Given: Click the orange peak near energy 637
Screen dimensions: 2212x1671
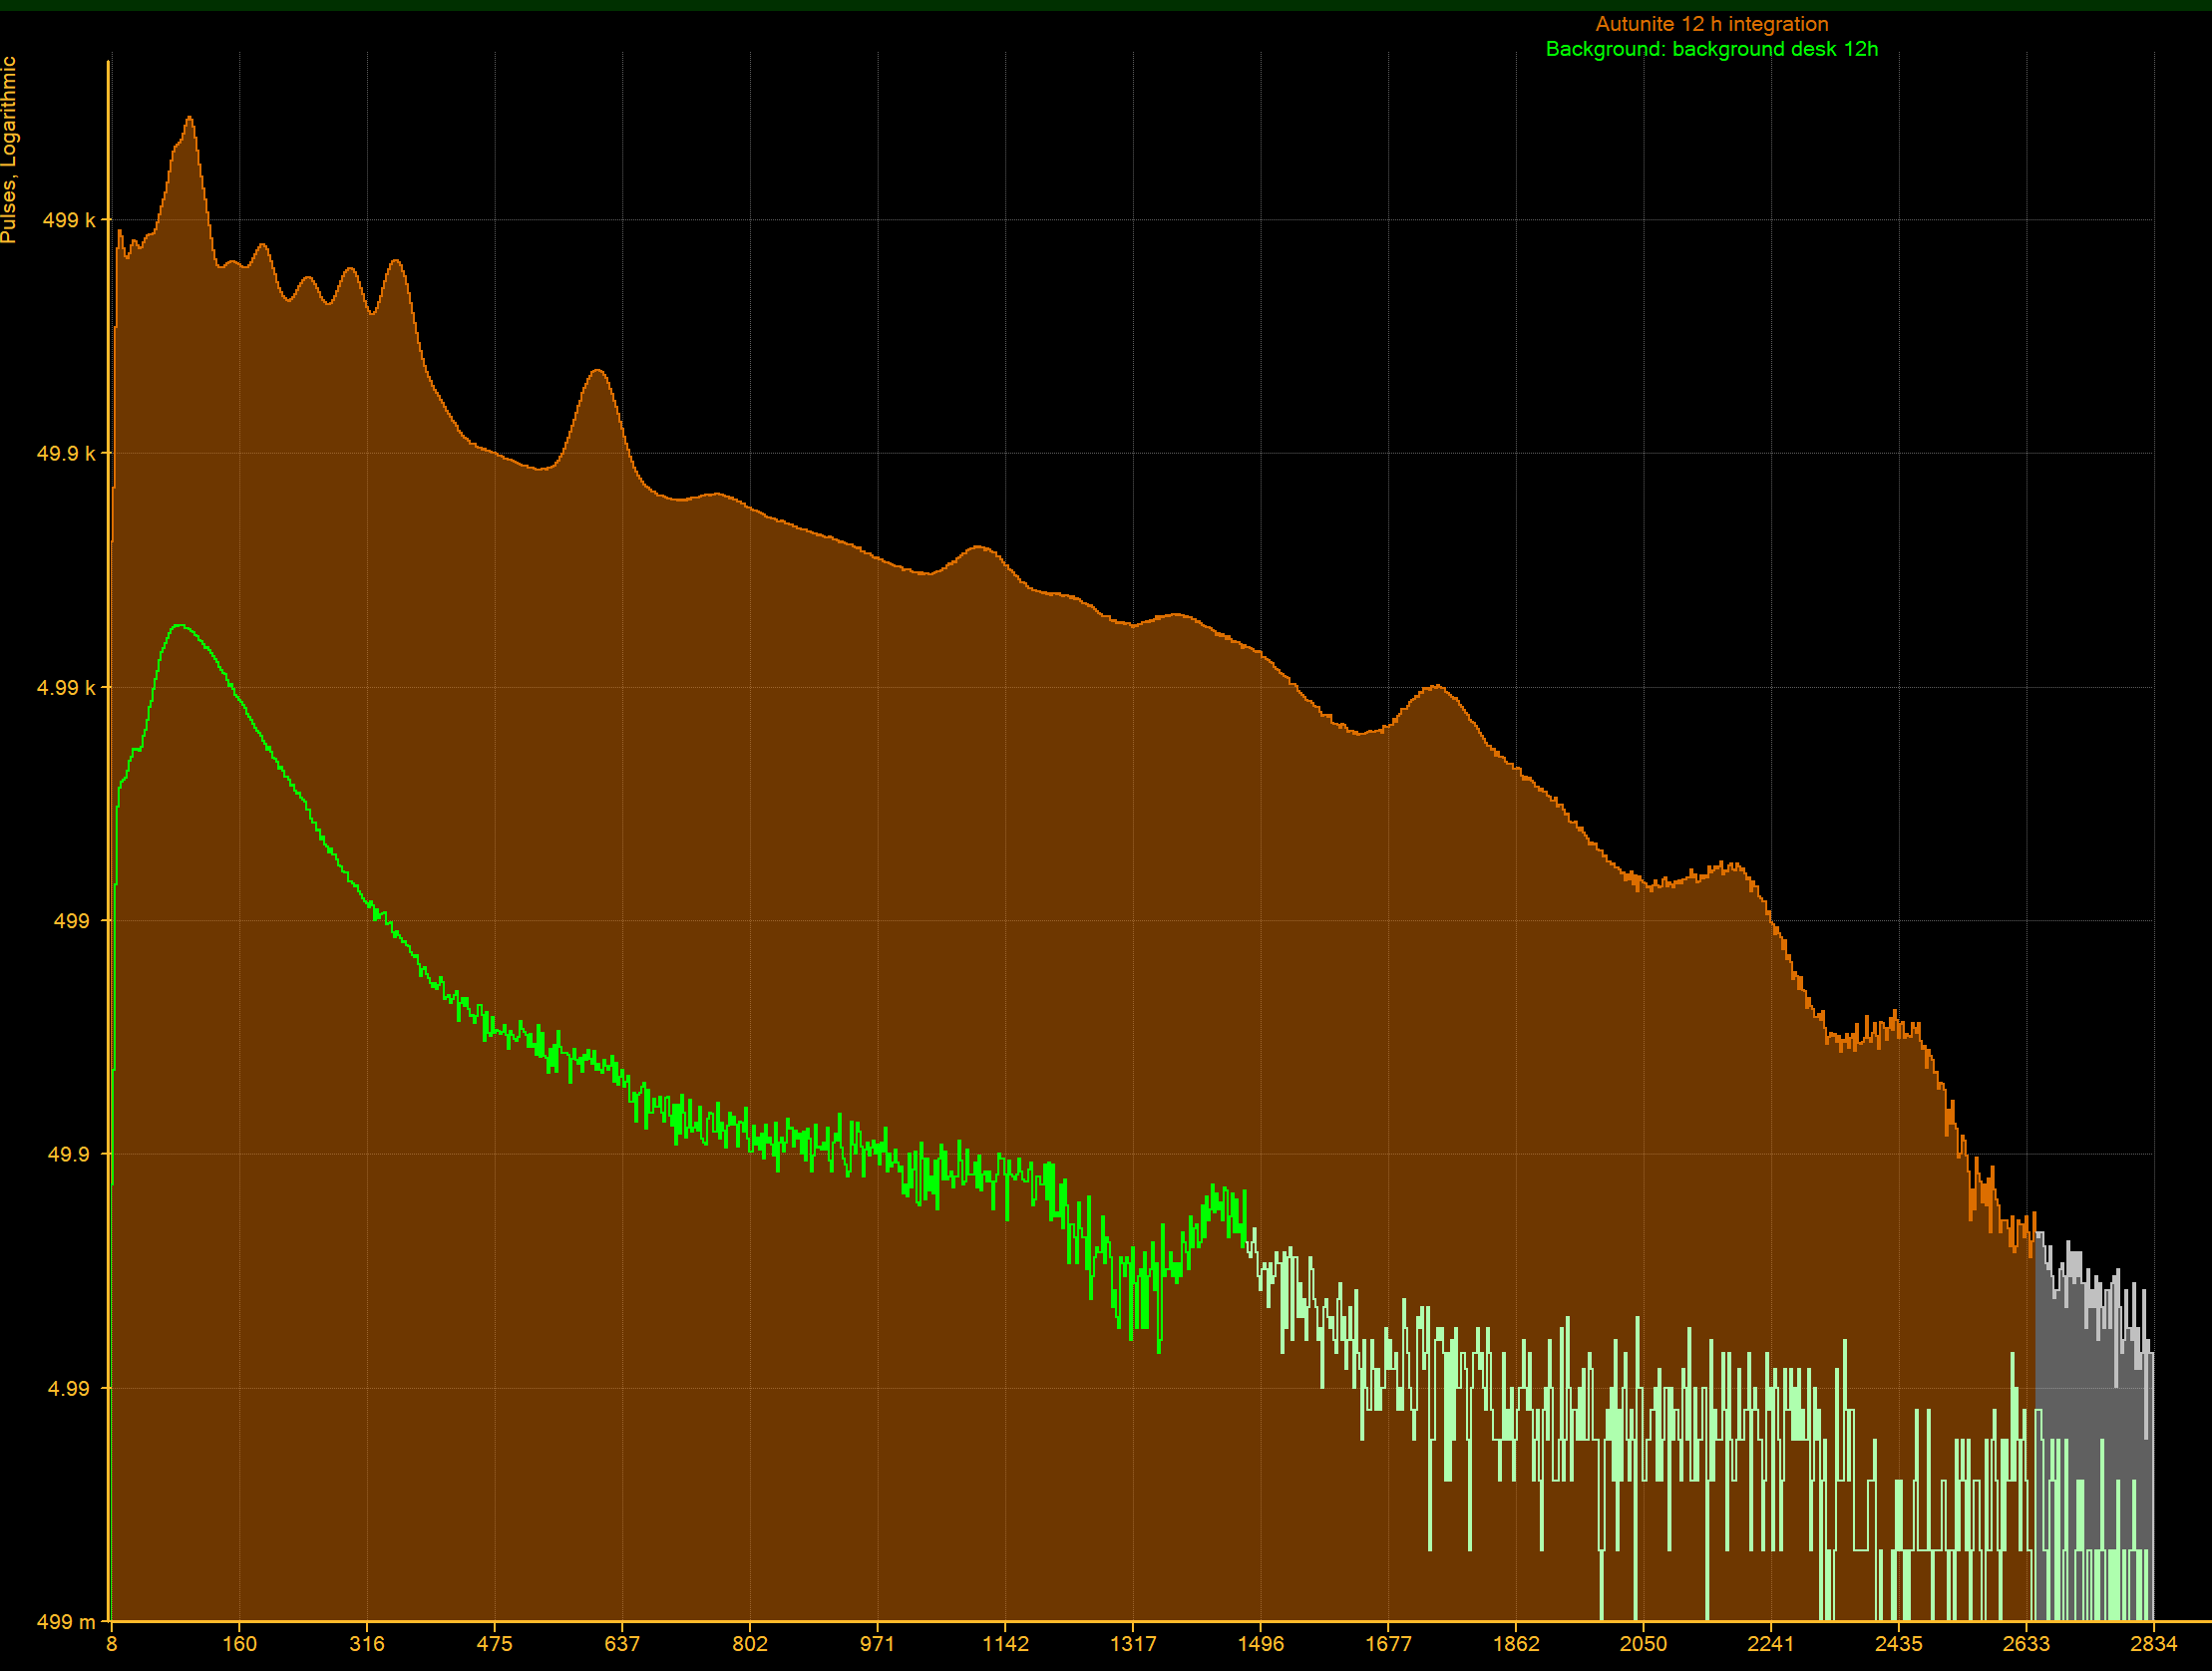Looking at the screenshot, I should coord(597,372).
